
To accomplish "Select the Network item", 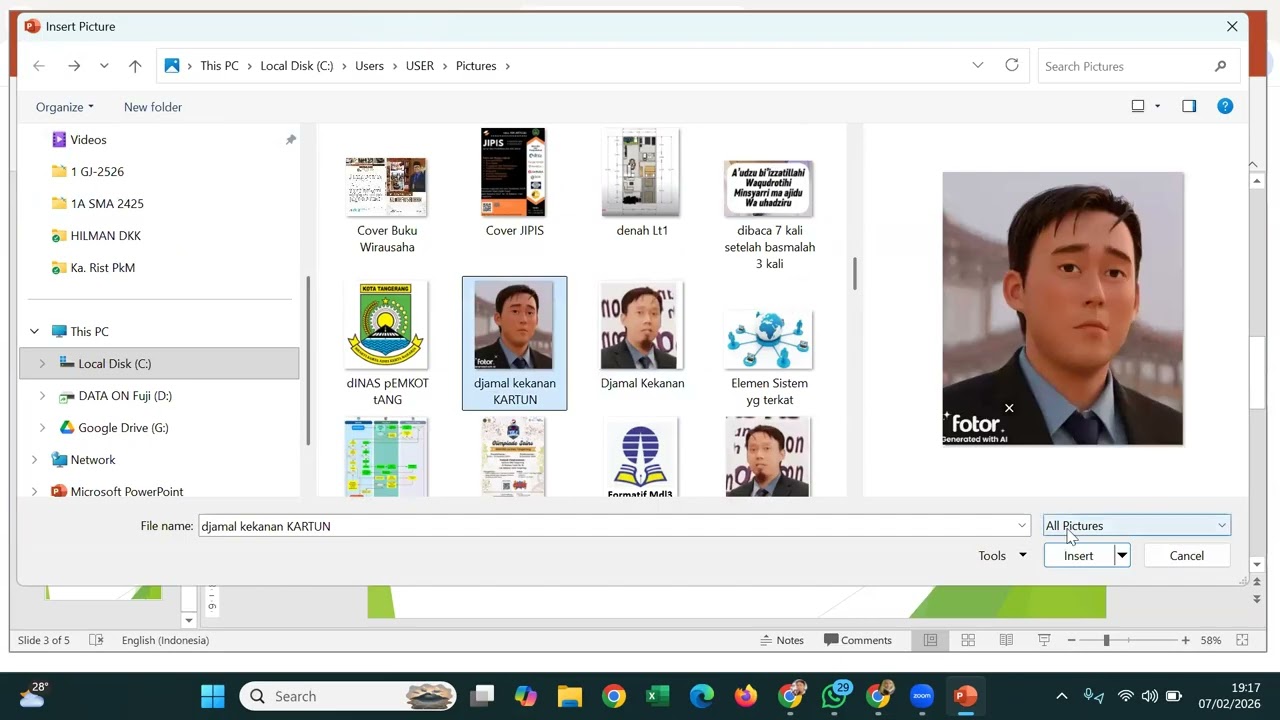I will point(93,460).
